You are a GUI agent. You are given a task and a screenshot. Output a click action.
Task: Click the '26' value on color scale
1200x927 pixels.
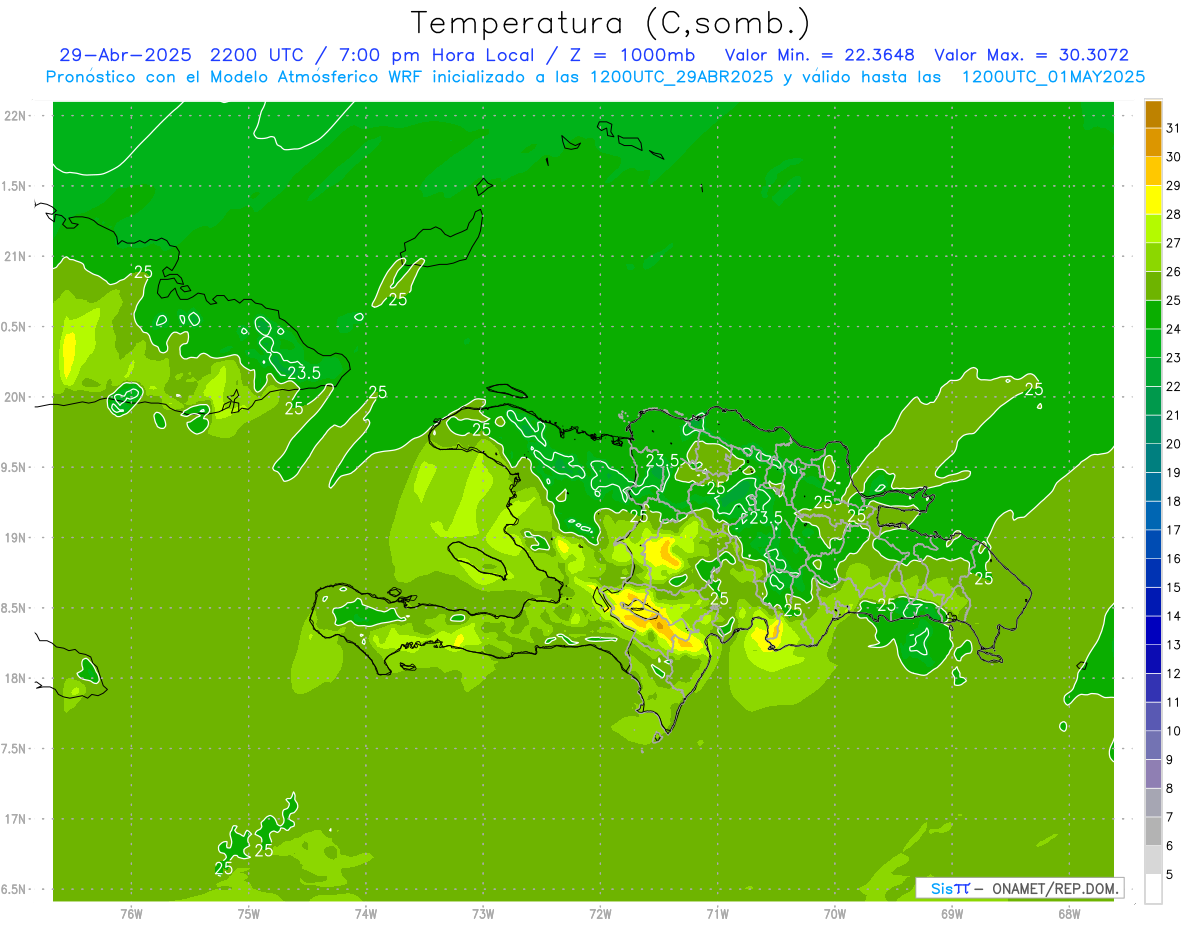pos(1174,271)
